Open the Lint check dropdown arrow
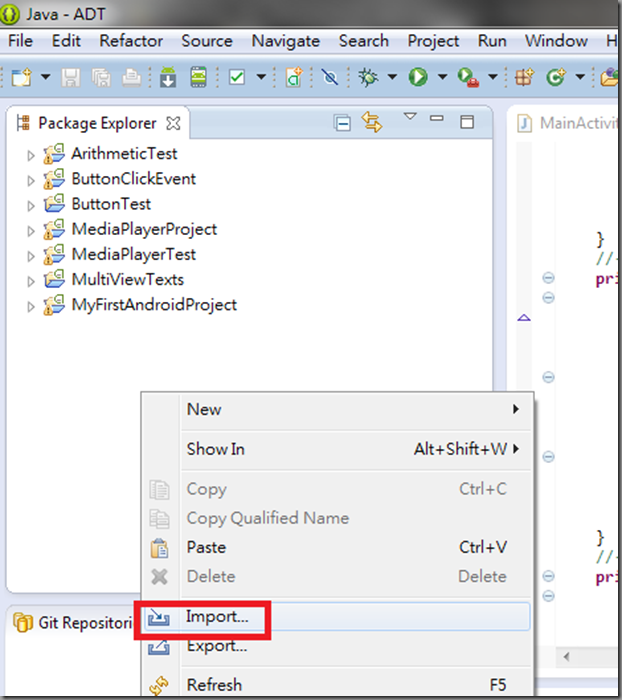The width and height of the screenshot is (622, 700). [x=261, y=77]
